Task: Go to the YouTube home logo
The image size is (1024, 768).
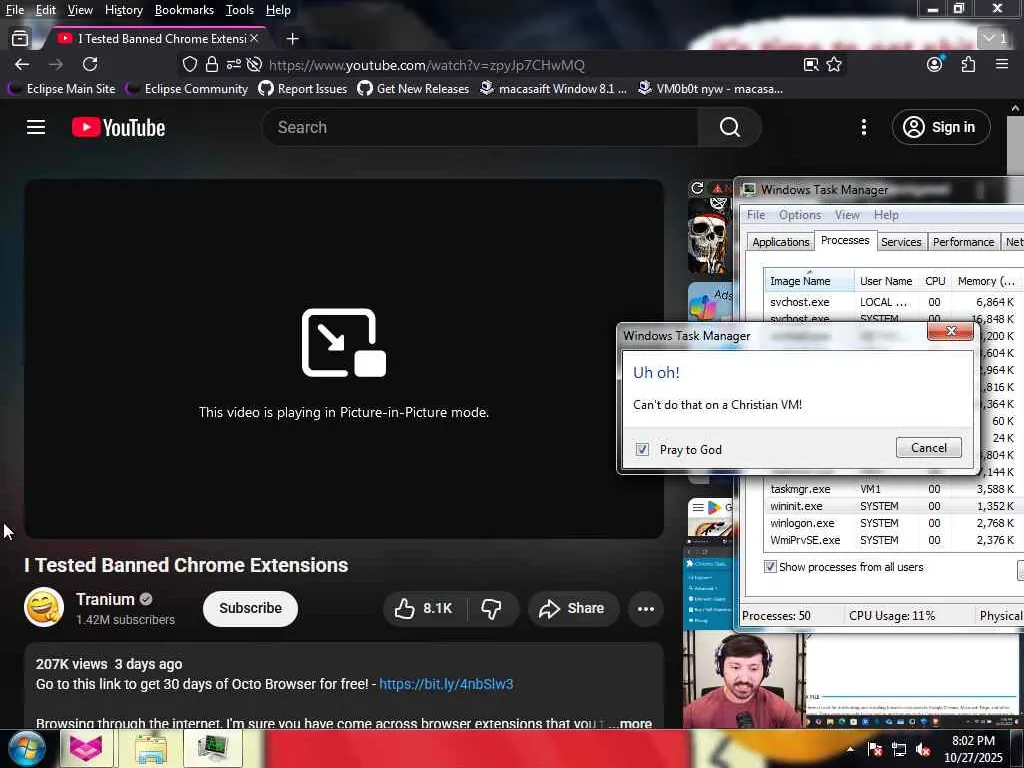Action: (x=118, y=127)
